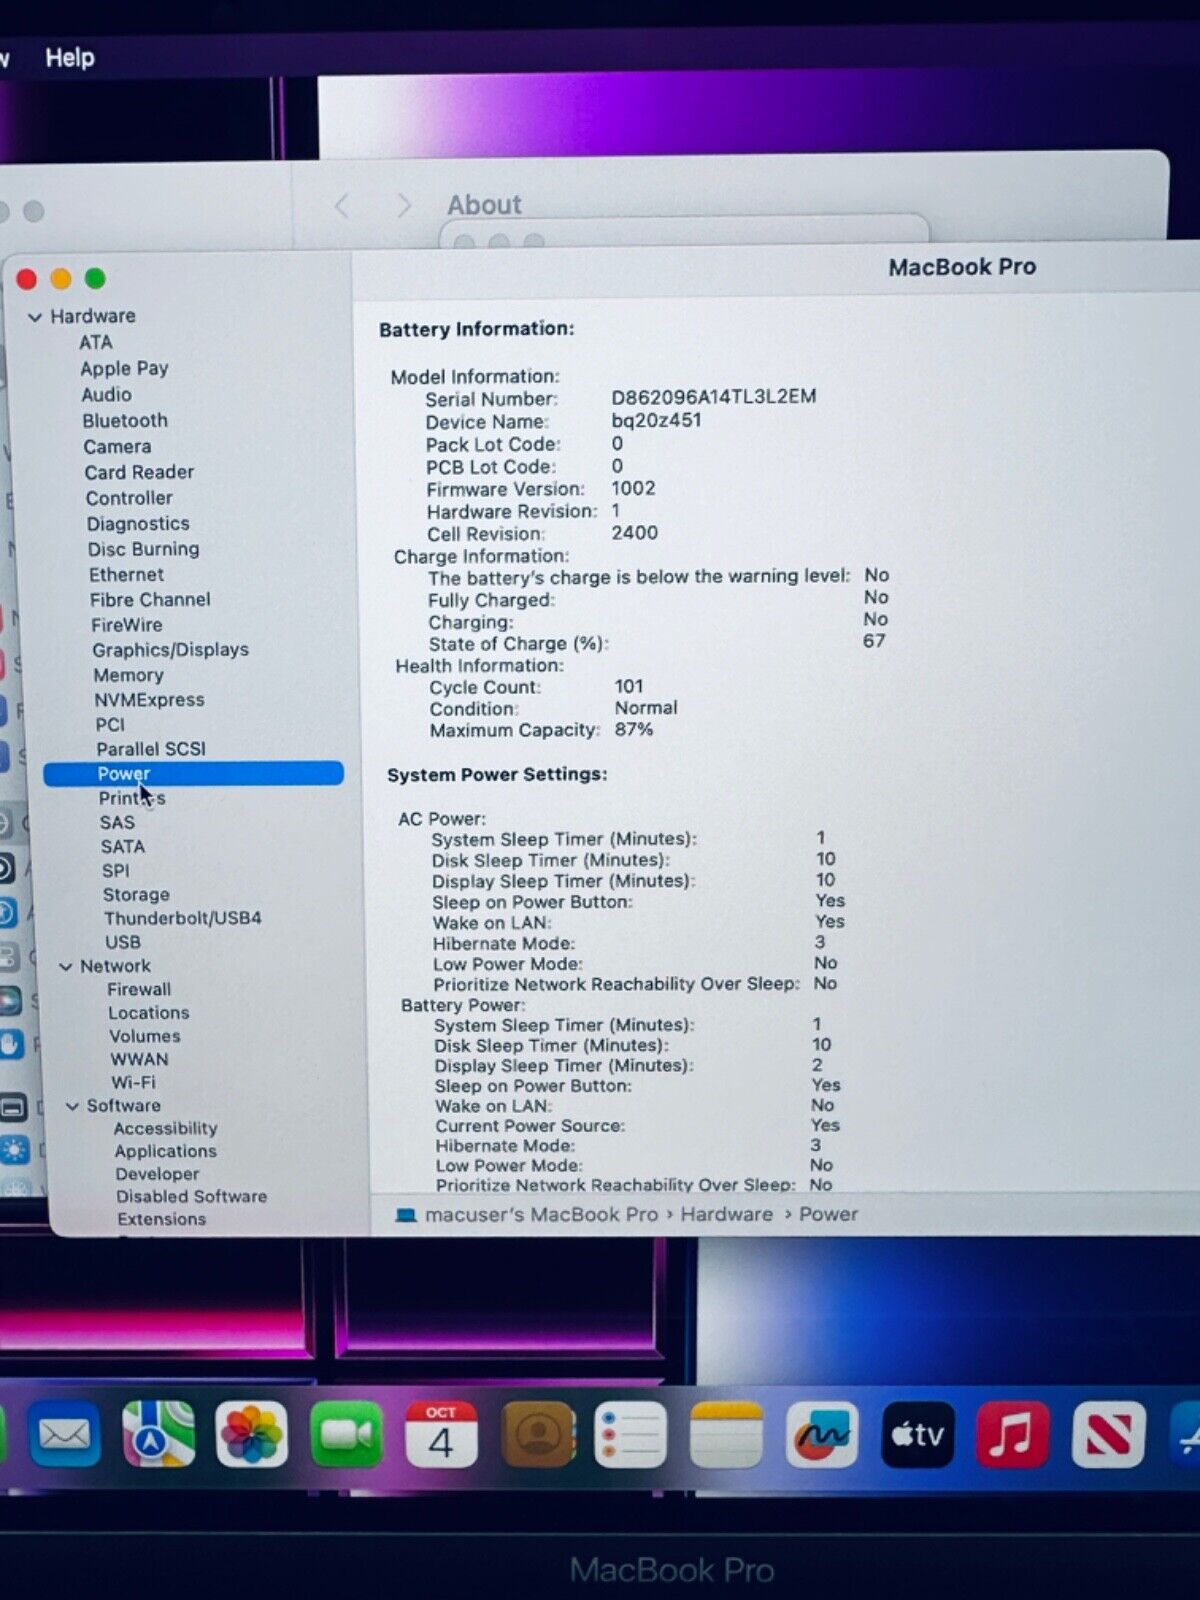This screenshot has height=1600, width=1200.
Task: Collapse the Software section chevron
Action: pyautogui.click(x=72, y=1106)
